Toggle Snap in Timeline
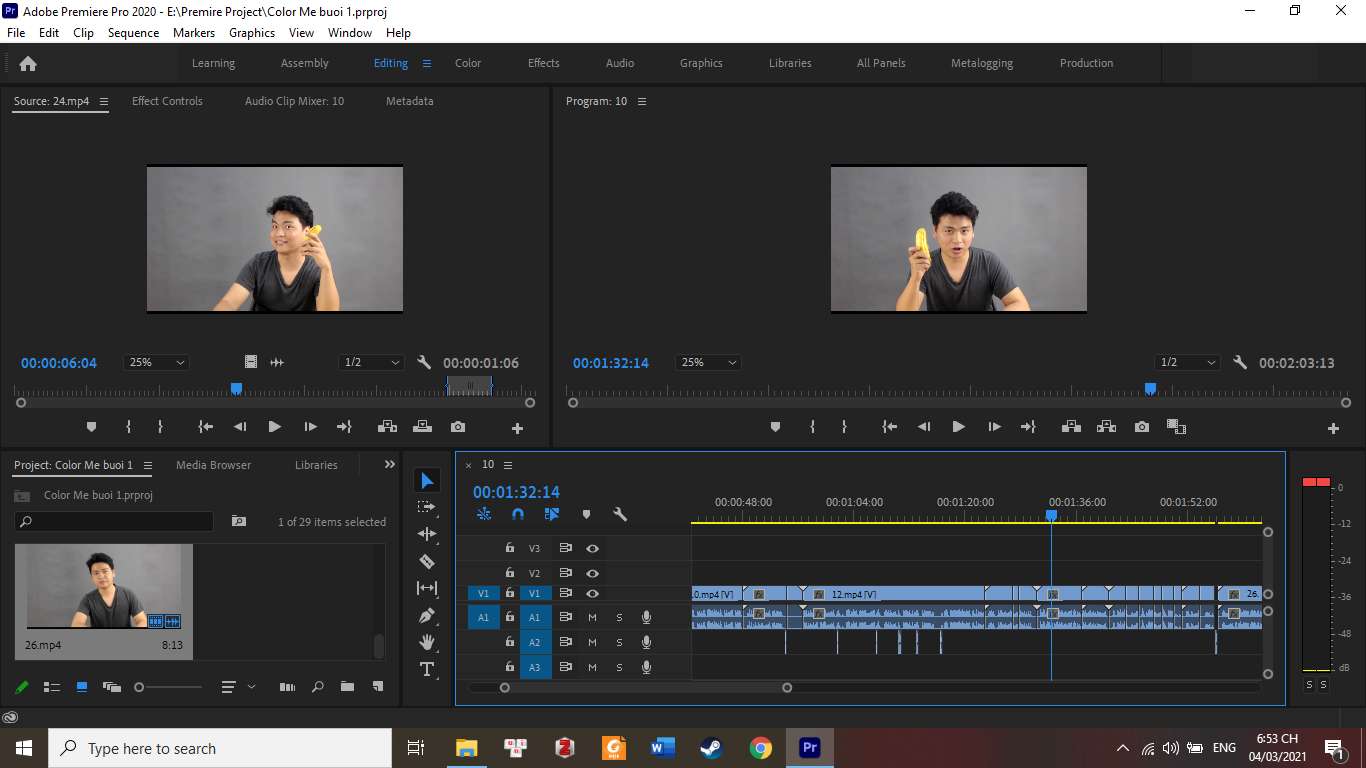Viewport: 1366px width, 768px height. pos(518,514)
